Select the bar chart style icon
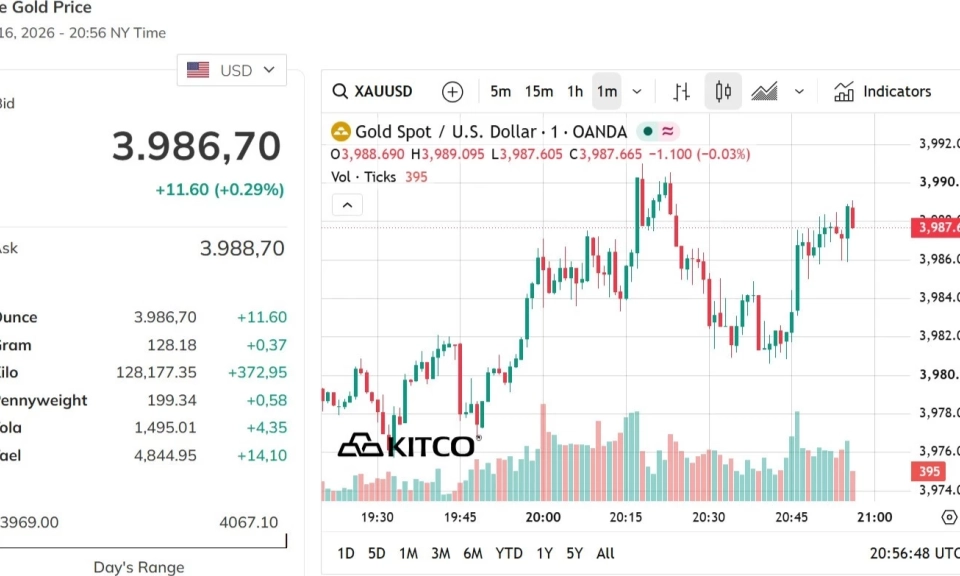Image resolution: width=960 pixels, height=576 pixels. click(681, 92)
